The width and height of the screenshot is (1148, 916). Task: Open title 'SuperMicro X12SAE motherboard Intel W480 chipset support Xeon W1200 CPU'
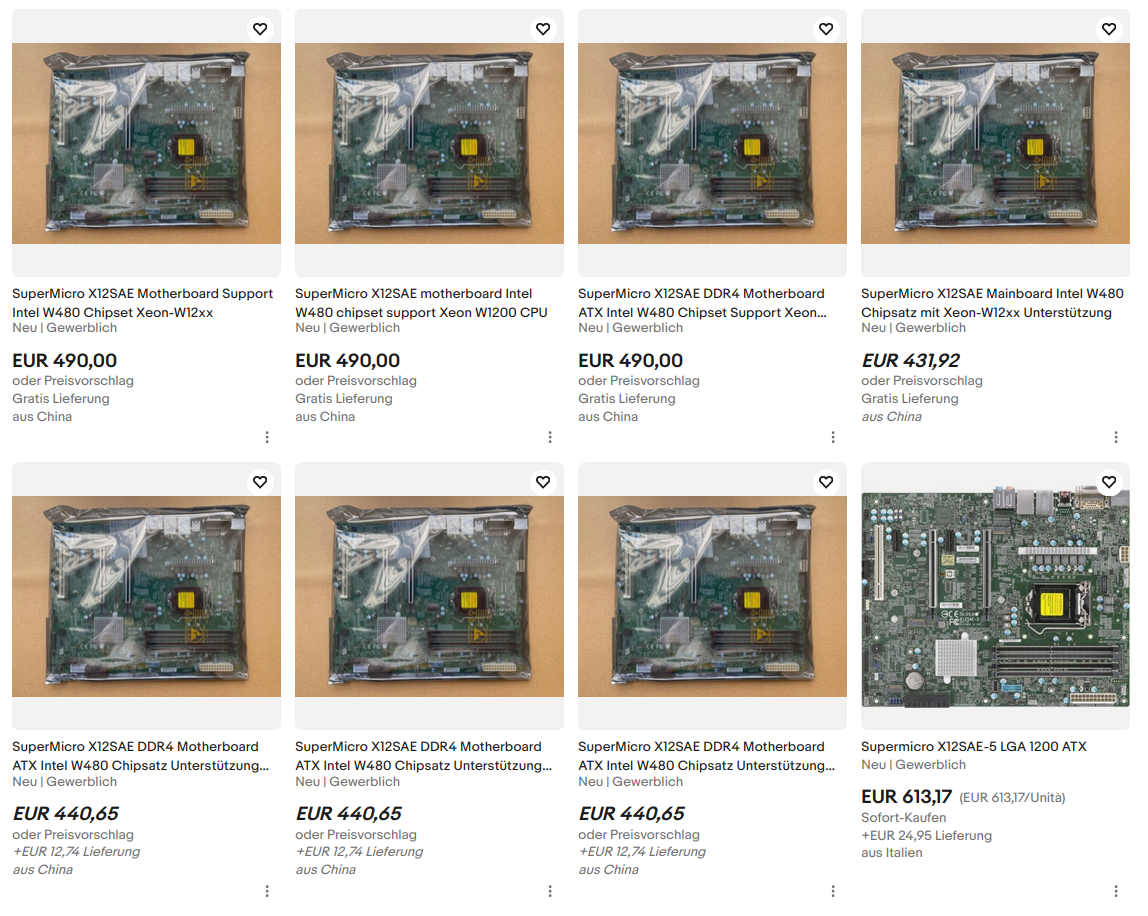(x=422, y=302)
